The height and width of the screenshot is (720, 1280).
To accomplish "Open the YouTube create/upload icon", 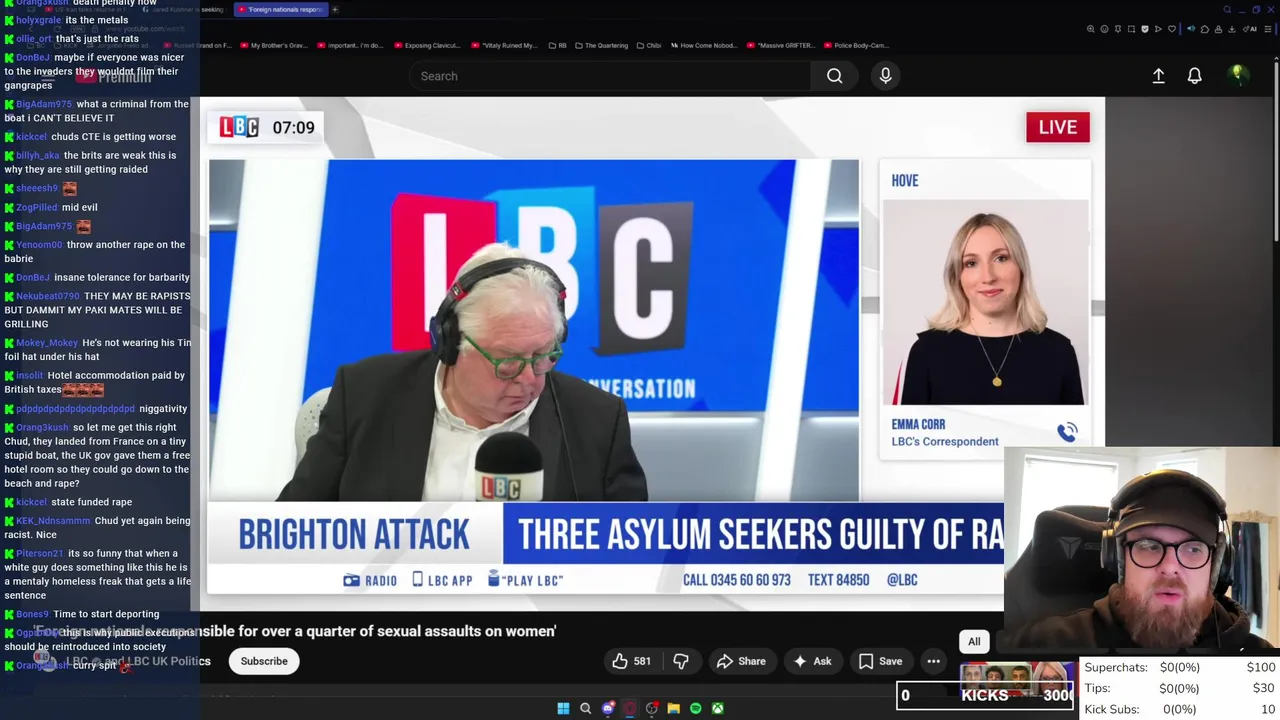I will pos(1158,76).
